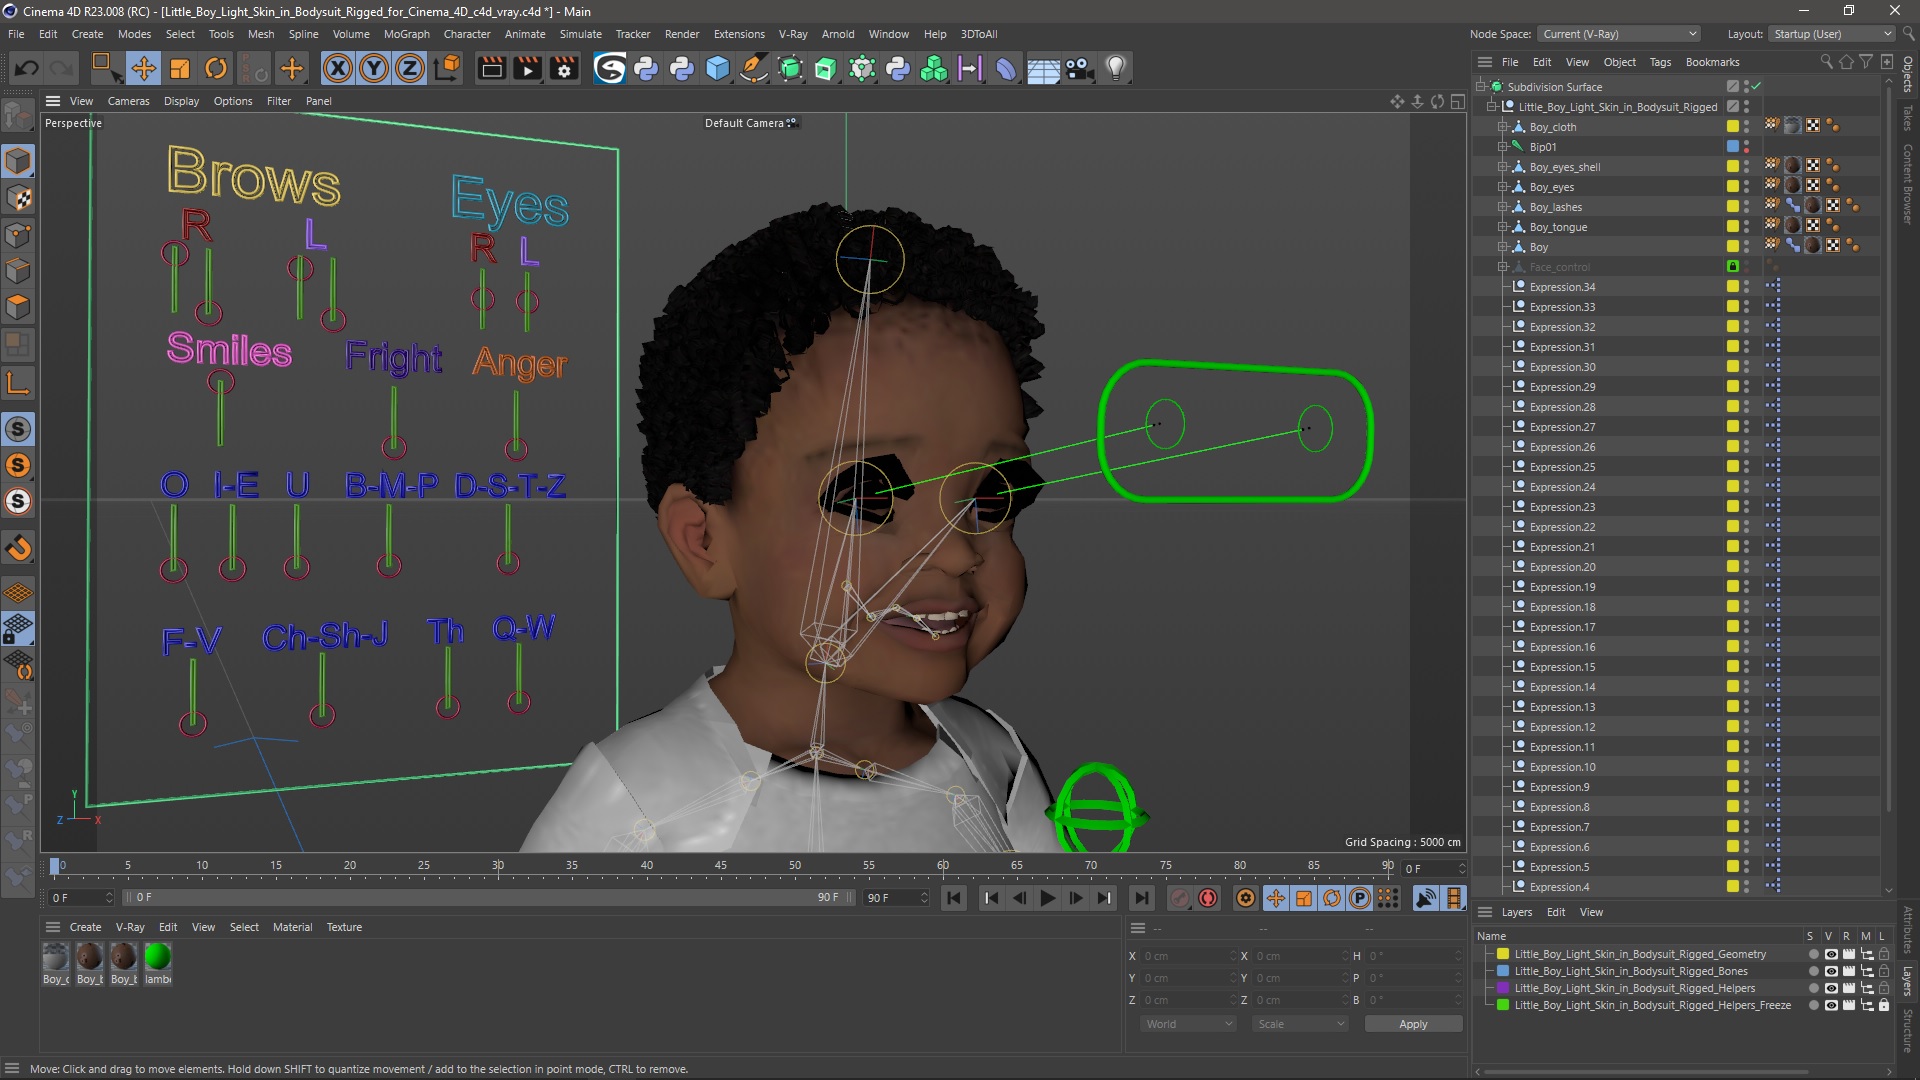Click Enable Snap magnet icon

[x=18, y=548]
